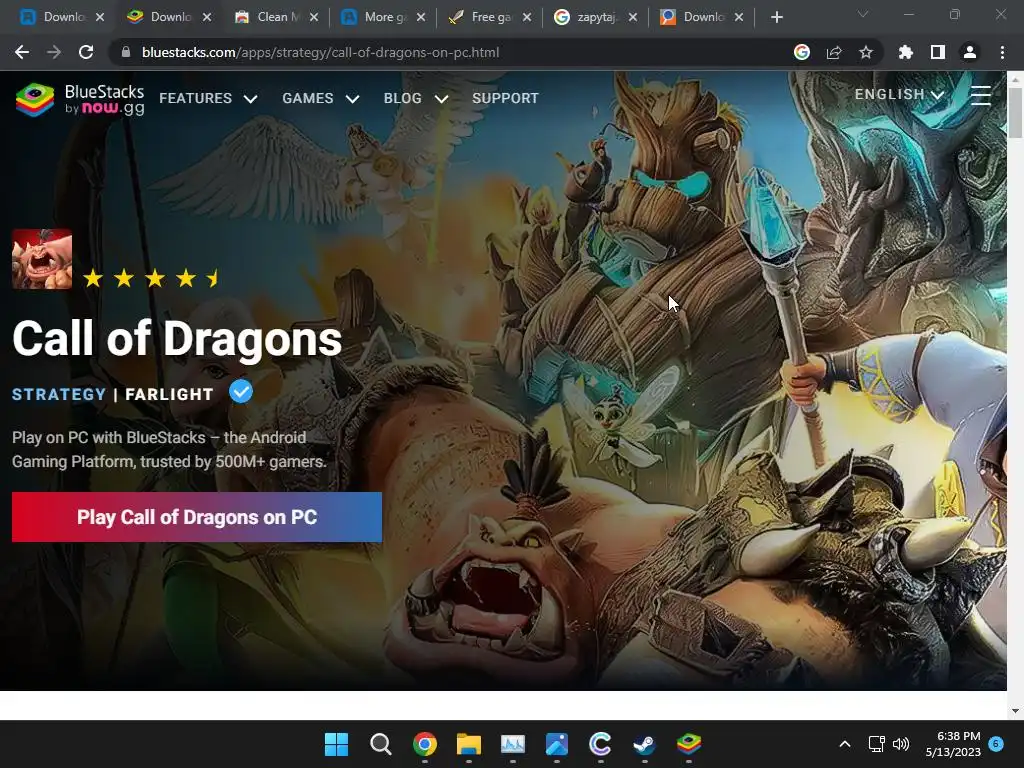Viewport: 1024px width, 768px height.
Task: Open a new tab with the plus button
Action: pos(776,17)
